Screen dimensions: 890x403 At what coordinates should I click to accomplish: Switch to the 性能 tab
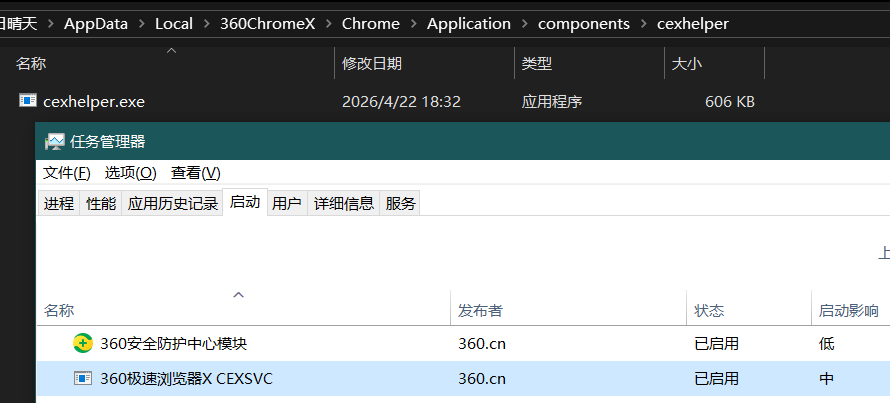point(101,203)
